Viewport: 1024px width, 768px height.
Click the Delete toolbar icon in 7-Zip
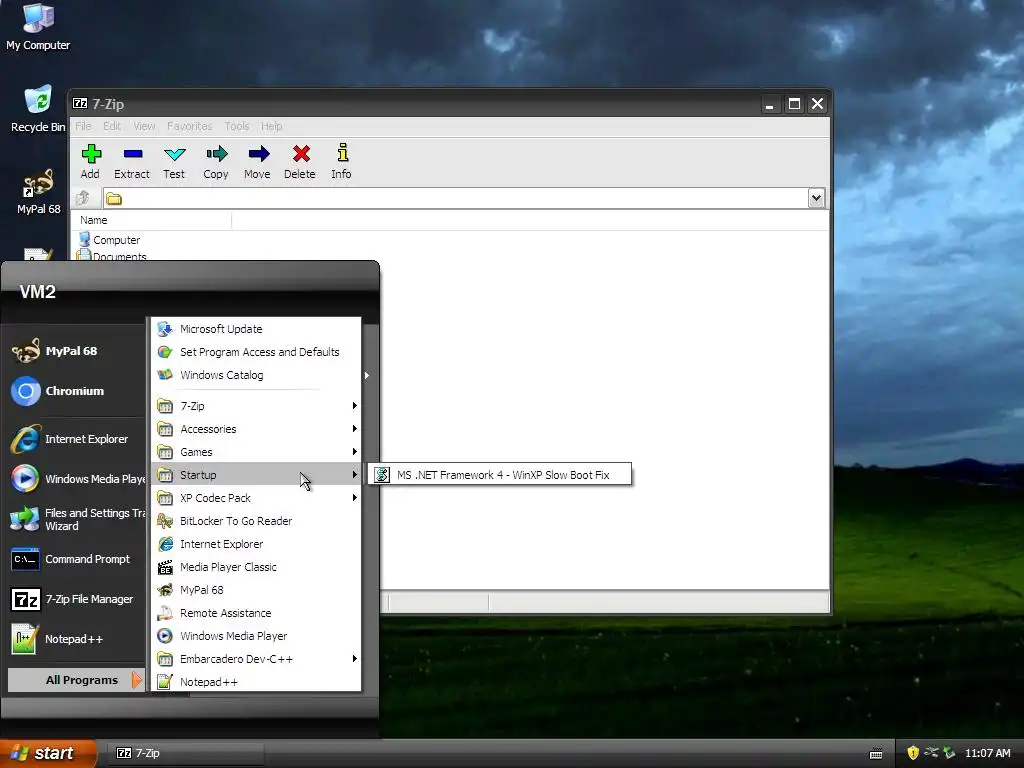point(300,161)
